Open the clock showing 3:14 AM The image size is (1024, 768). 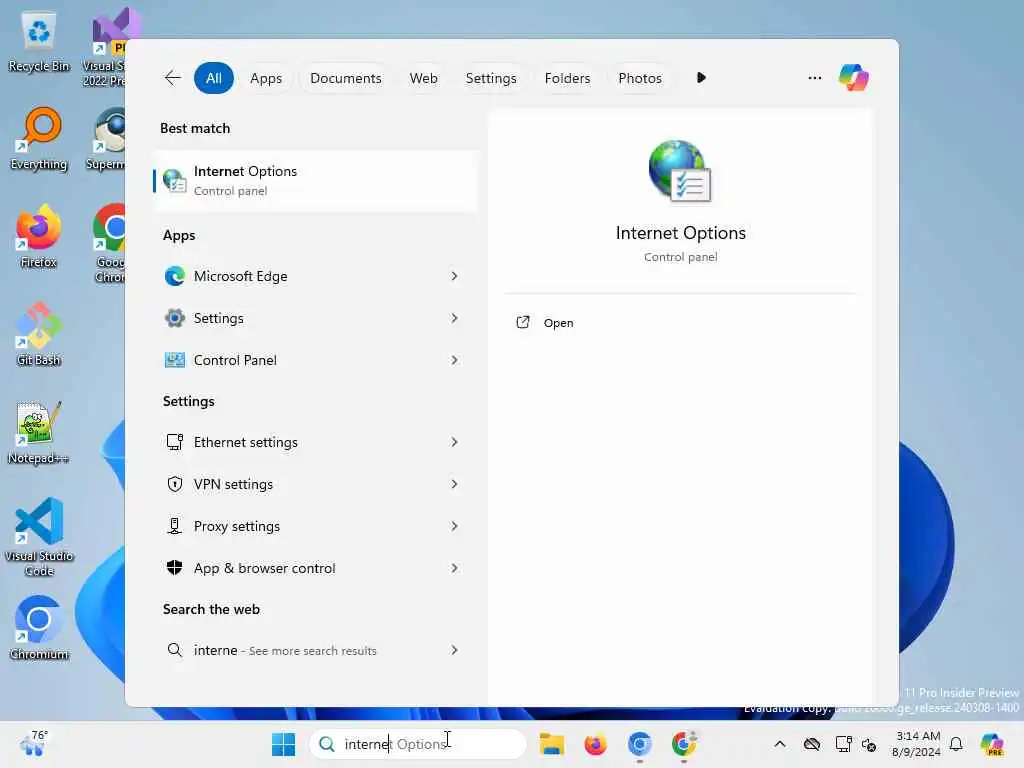tap(916, 744)
